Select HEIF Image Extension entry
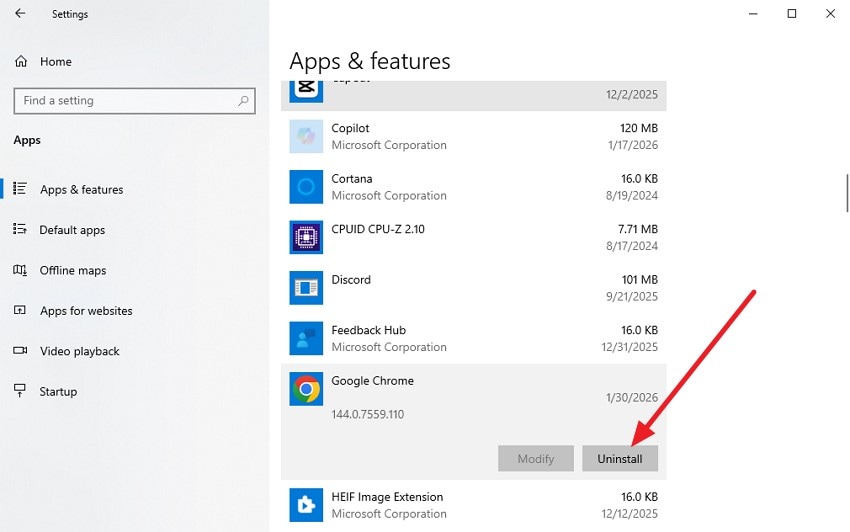The height and width of the screenshot is (532, 850). tap(387, 497)
